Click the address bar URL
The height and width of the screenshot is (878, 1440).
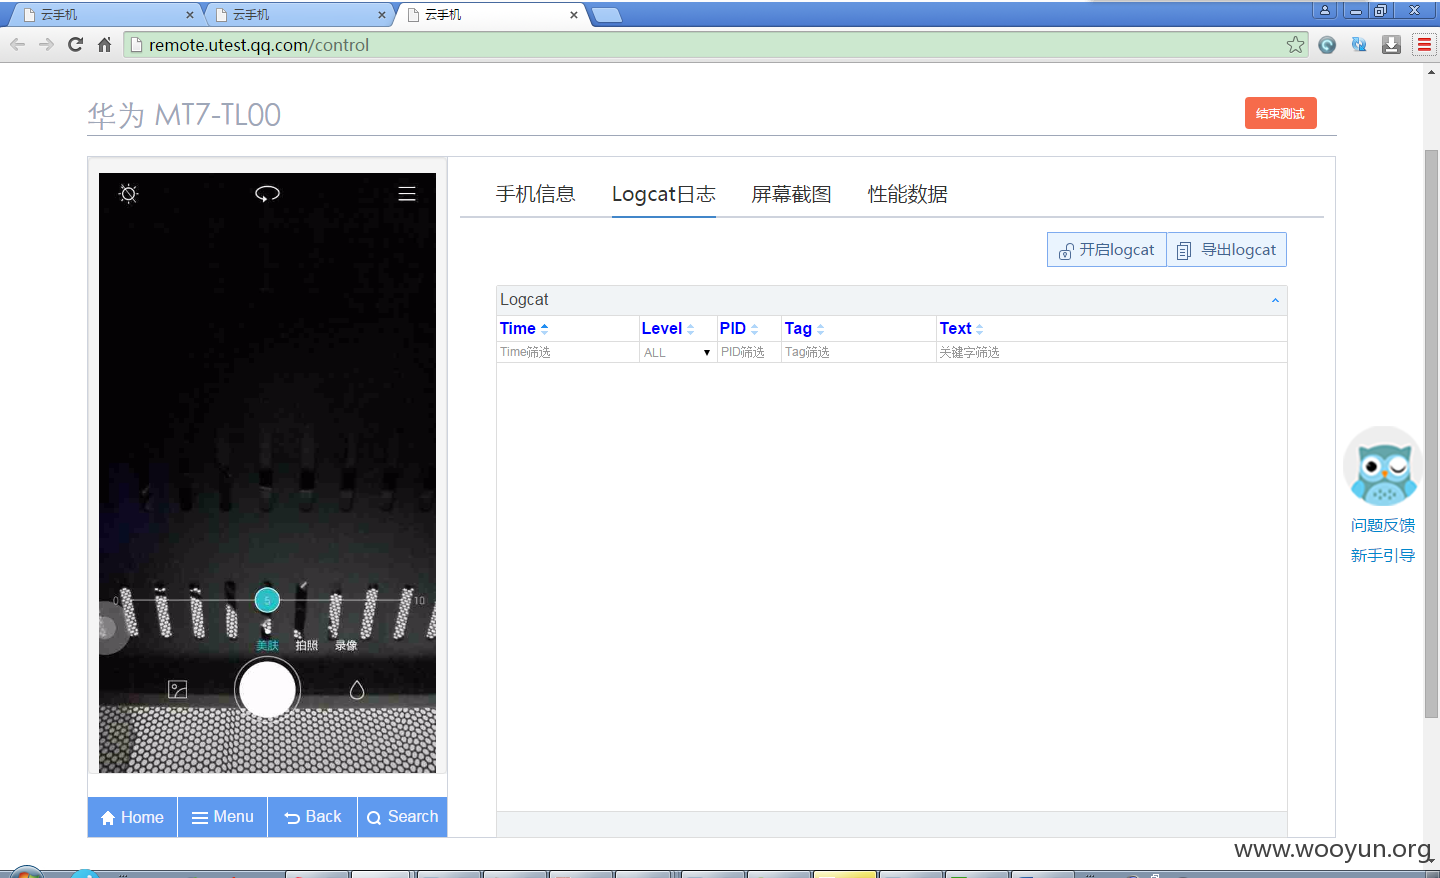(x=259, y=45)
